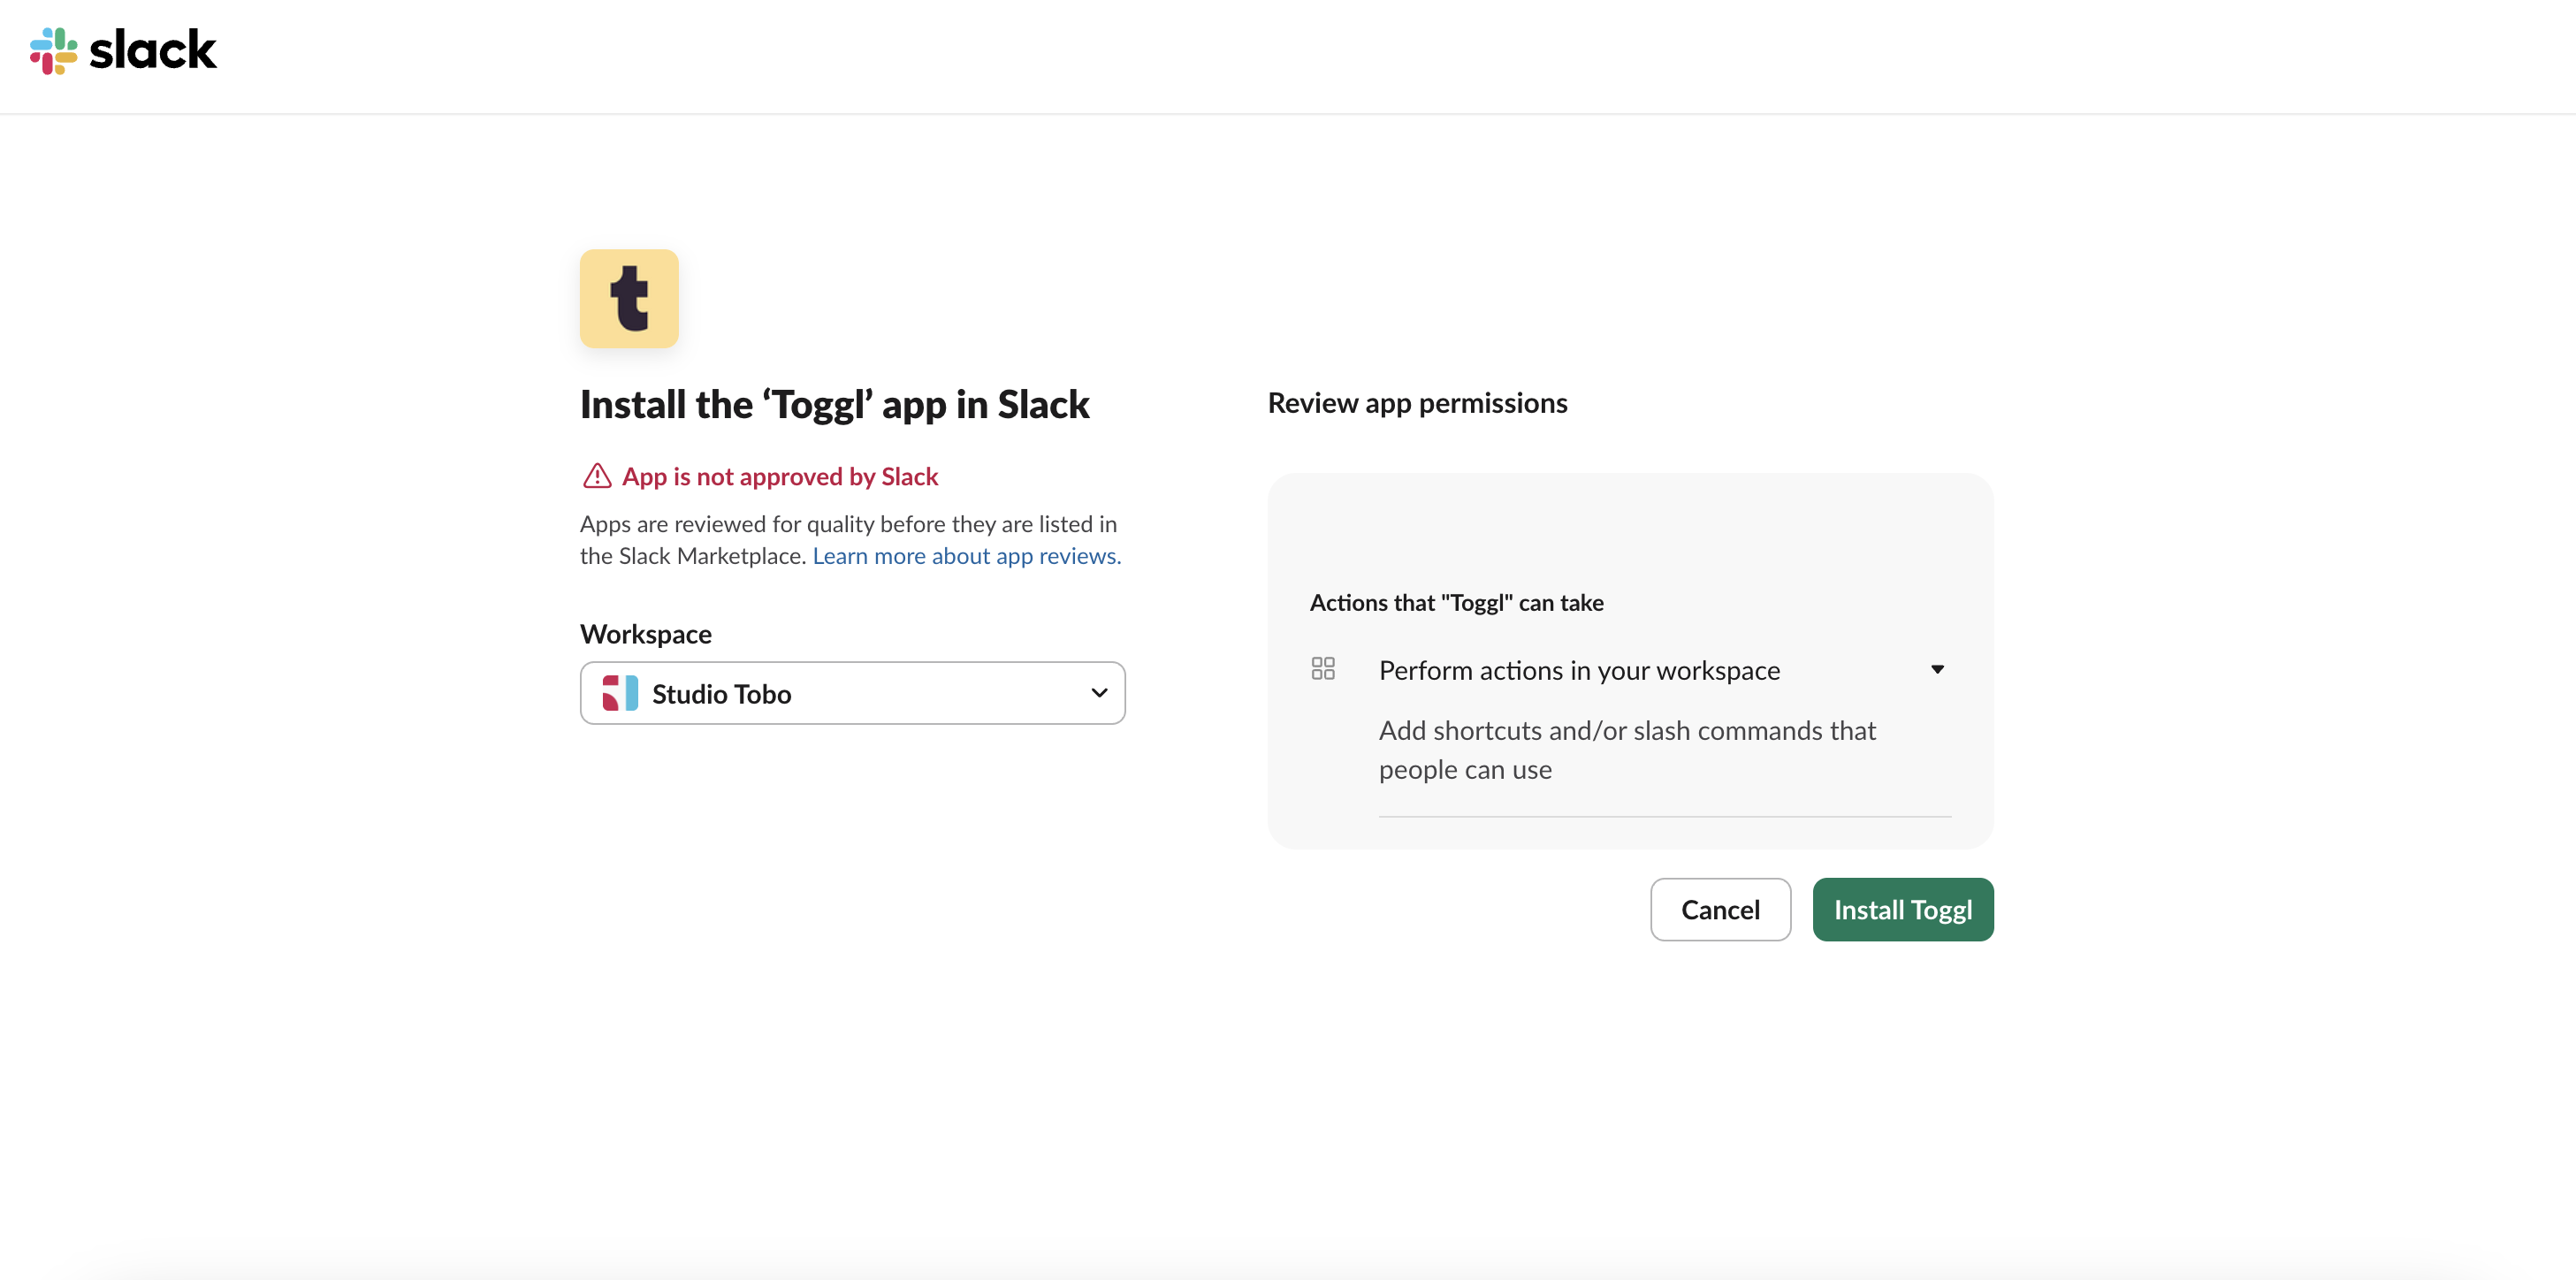The image size is (2576, 1280).
Task: Click the Workspace dropdown chevron arrow
Action: click(x=1099, y=693)
